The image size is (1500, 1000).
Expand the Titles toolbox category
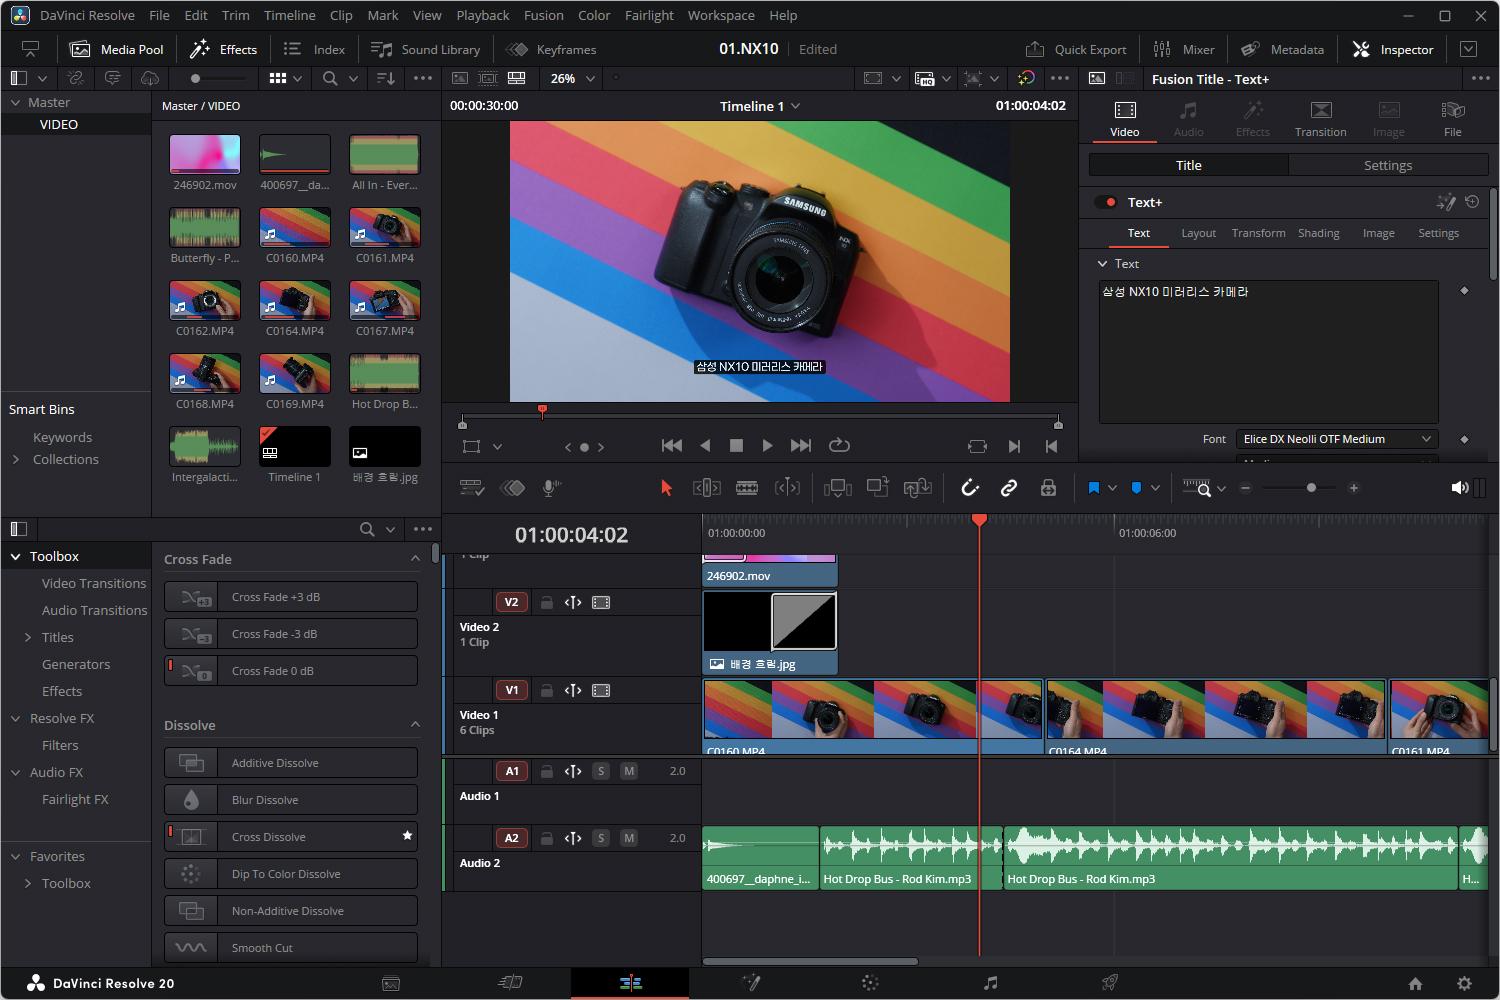point(28,637)
